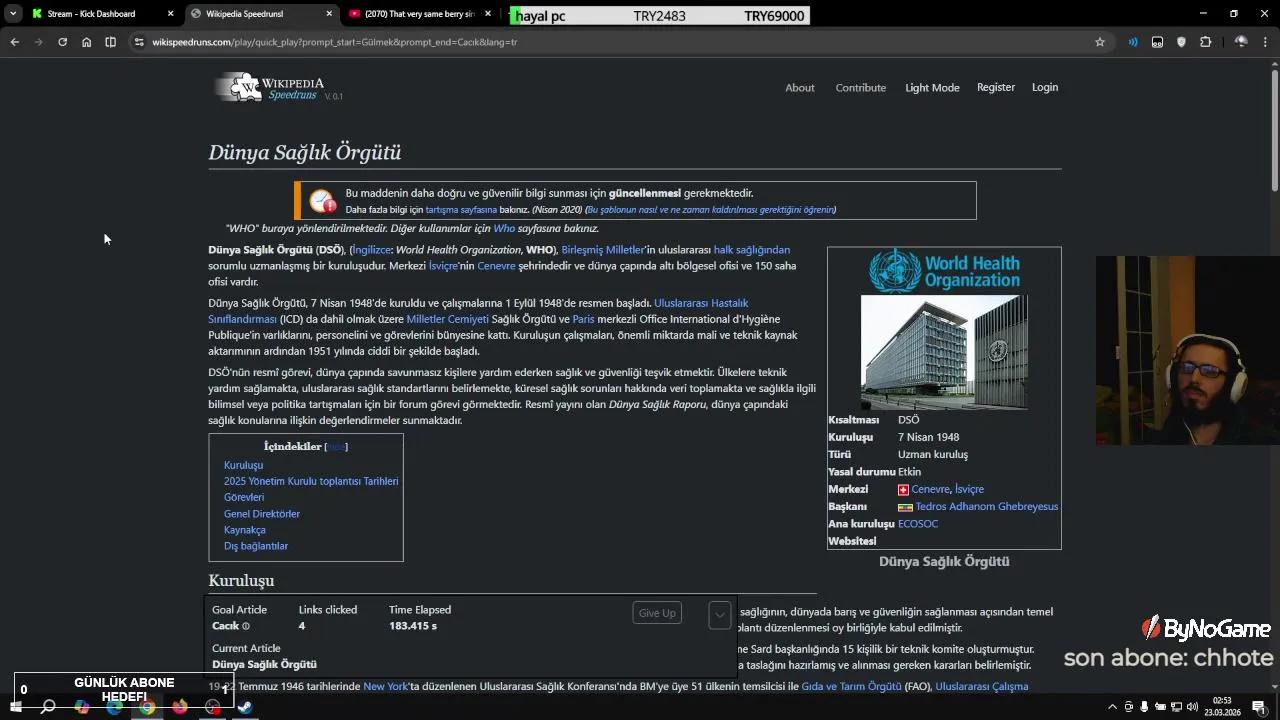Open the browser home page icon
This screenshot has width=1280, height=720.
click(86, 42)
